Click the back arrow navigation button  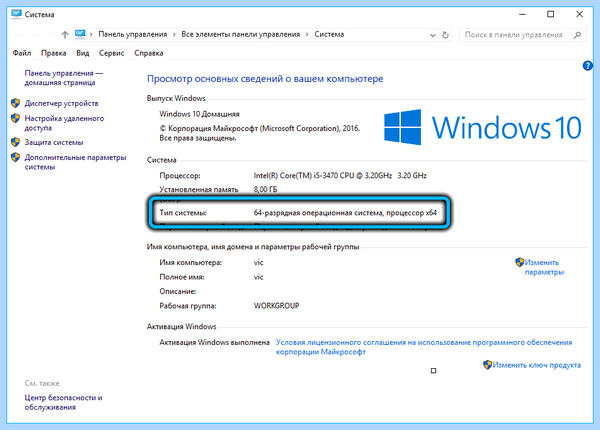click(x=18, y=35)
